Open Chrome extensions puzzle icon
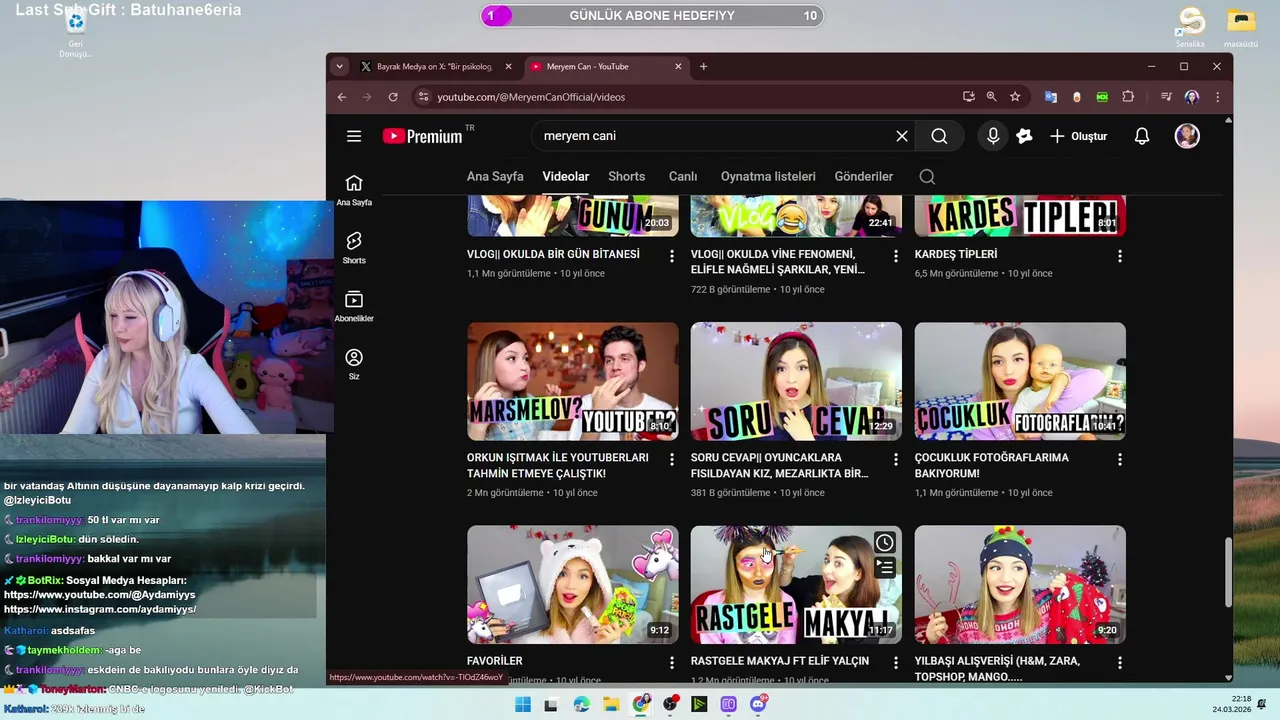1280x720 pixels. click(1128, 97)
